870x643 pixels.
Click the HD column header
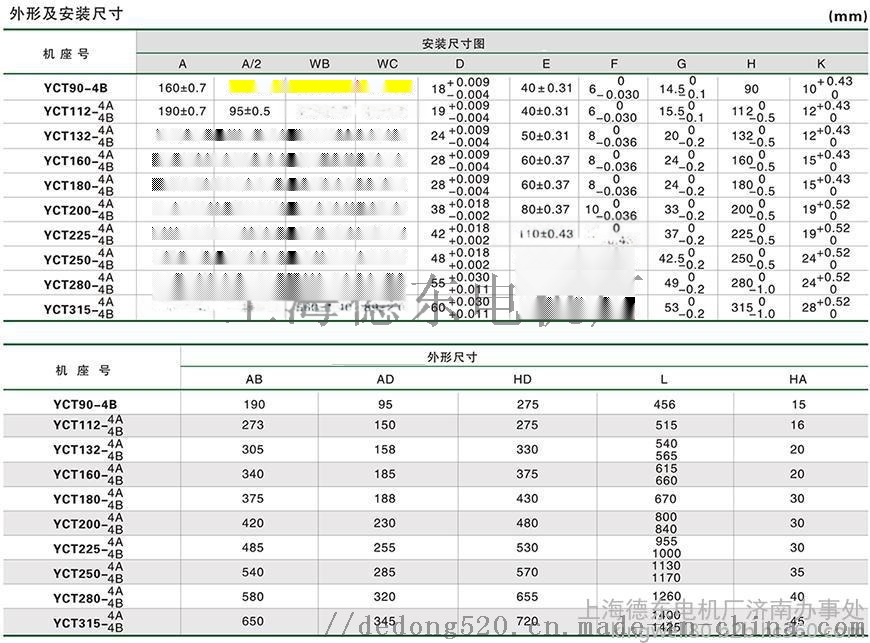pos(523,379)
